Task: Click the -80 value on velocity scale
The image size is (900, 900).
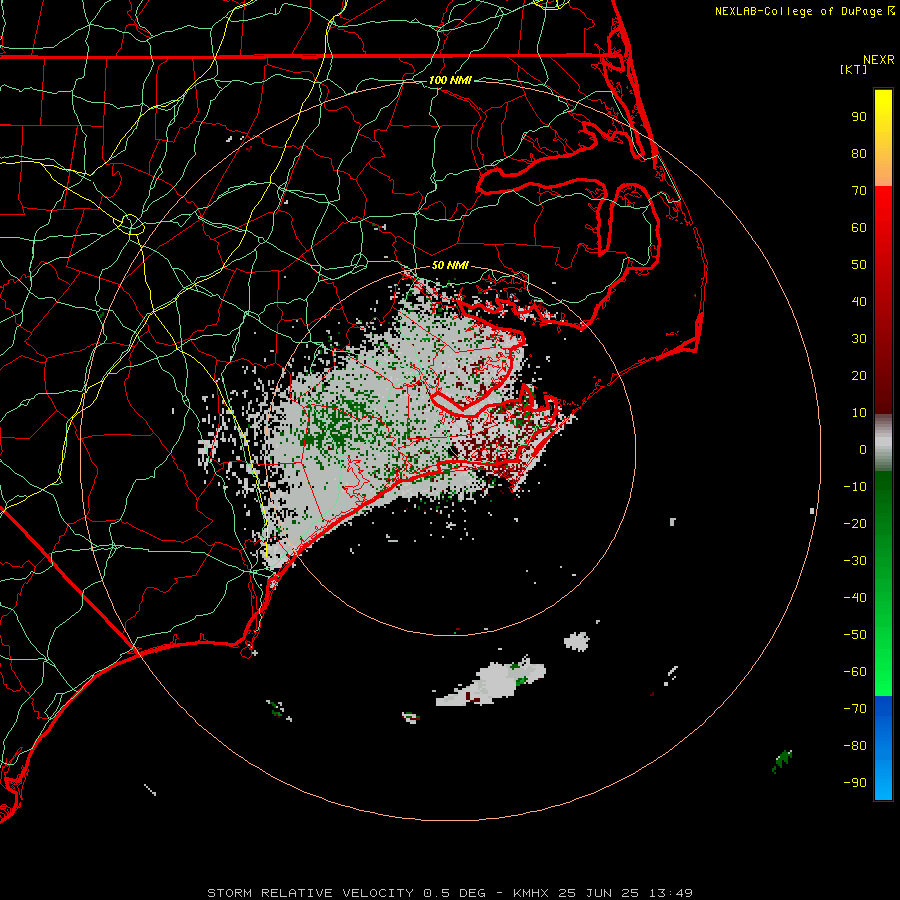Action: coord(855,746)
